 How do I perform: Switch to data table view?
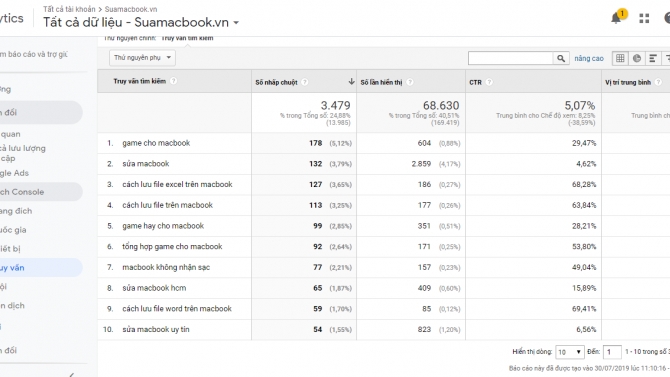620,58
